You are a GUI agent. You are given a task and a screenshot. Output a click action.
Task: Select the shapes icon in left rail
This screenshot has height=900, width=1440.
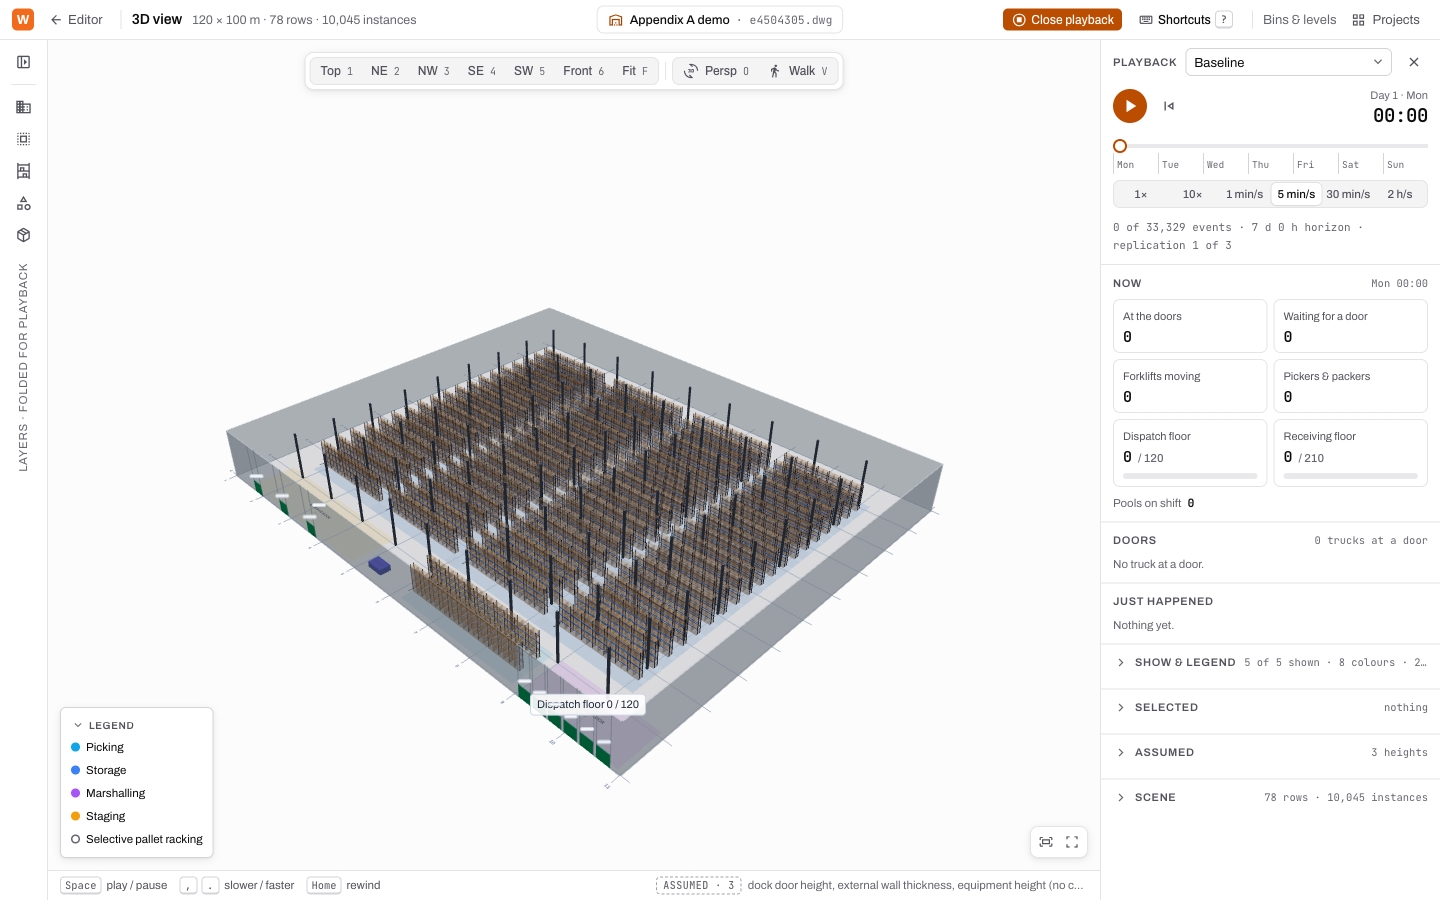click(23, 203)
